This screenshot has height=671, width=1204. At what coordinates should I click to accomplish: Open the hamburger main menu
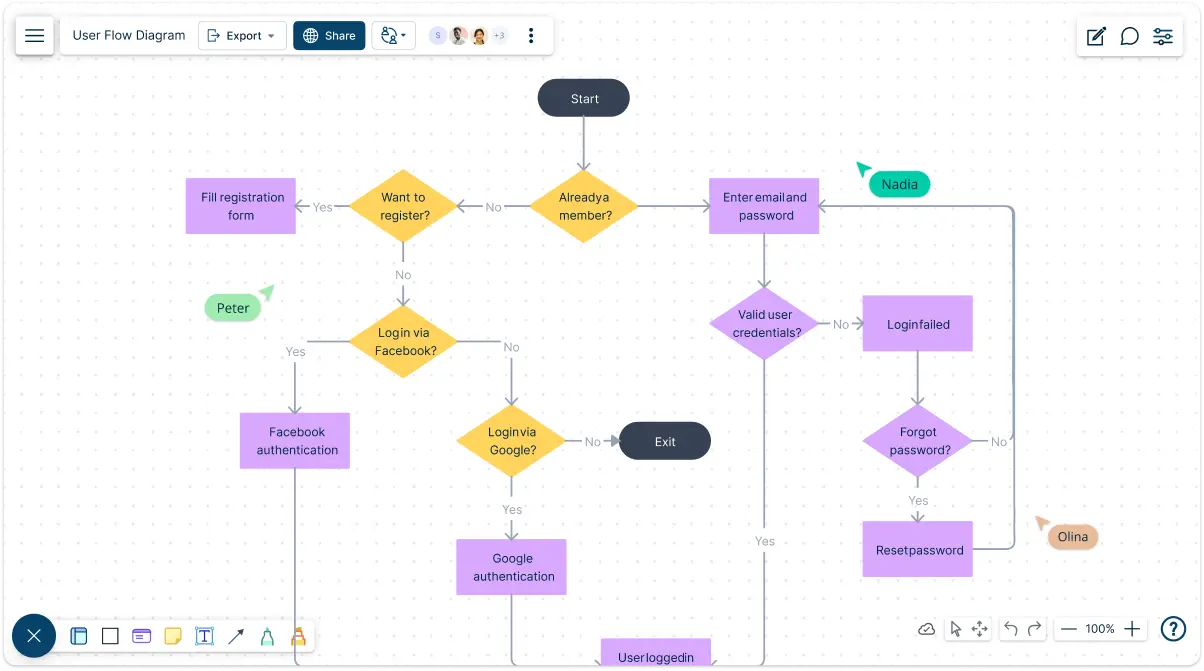click(35, 36)
